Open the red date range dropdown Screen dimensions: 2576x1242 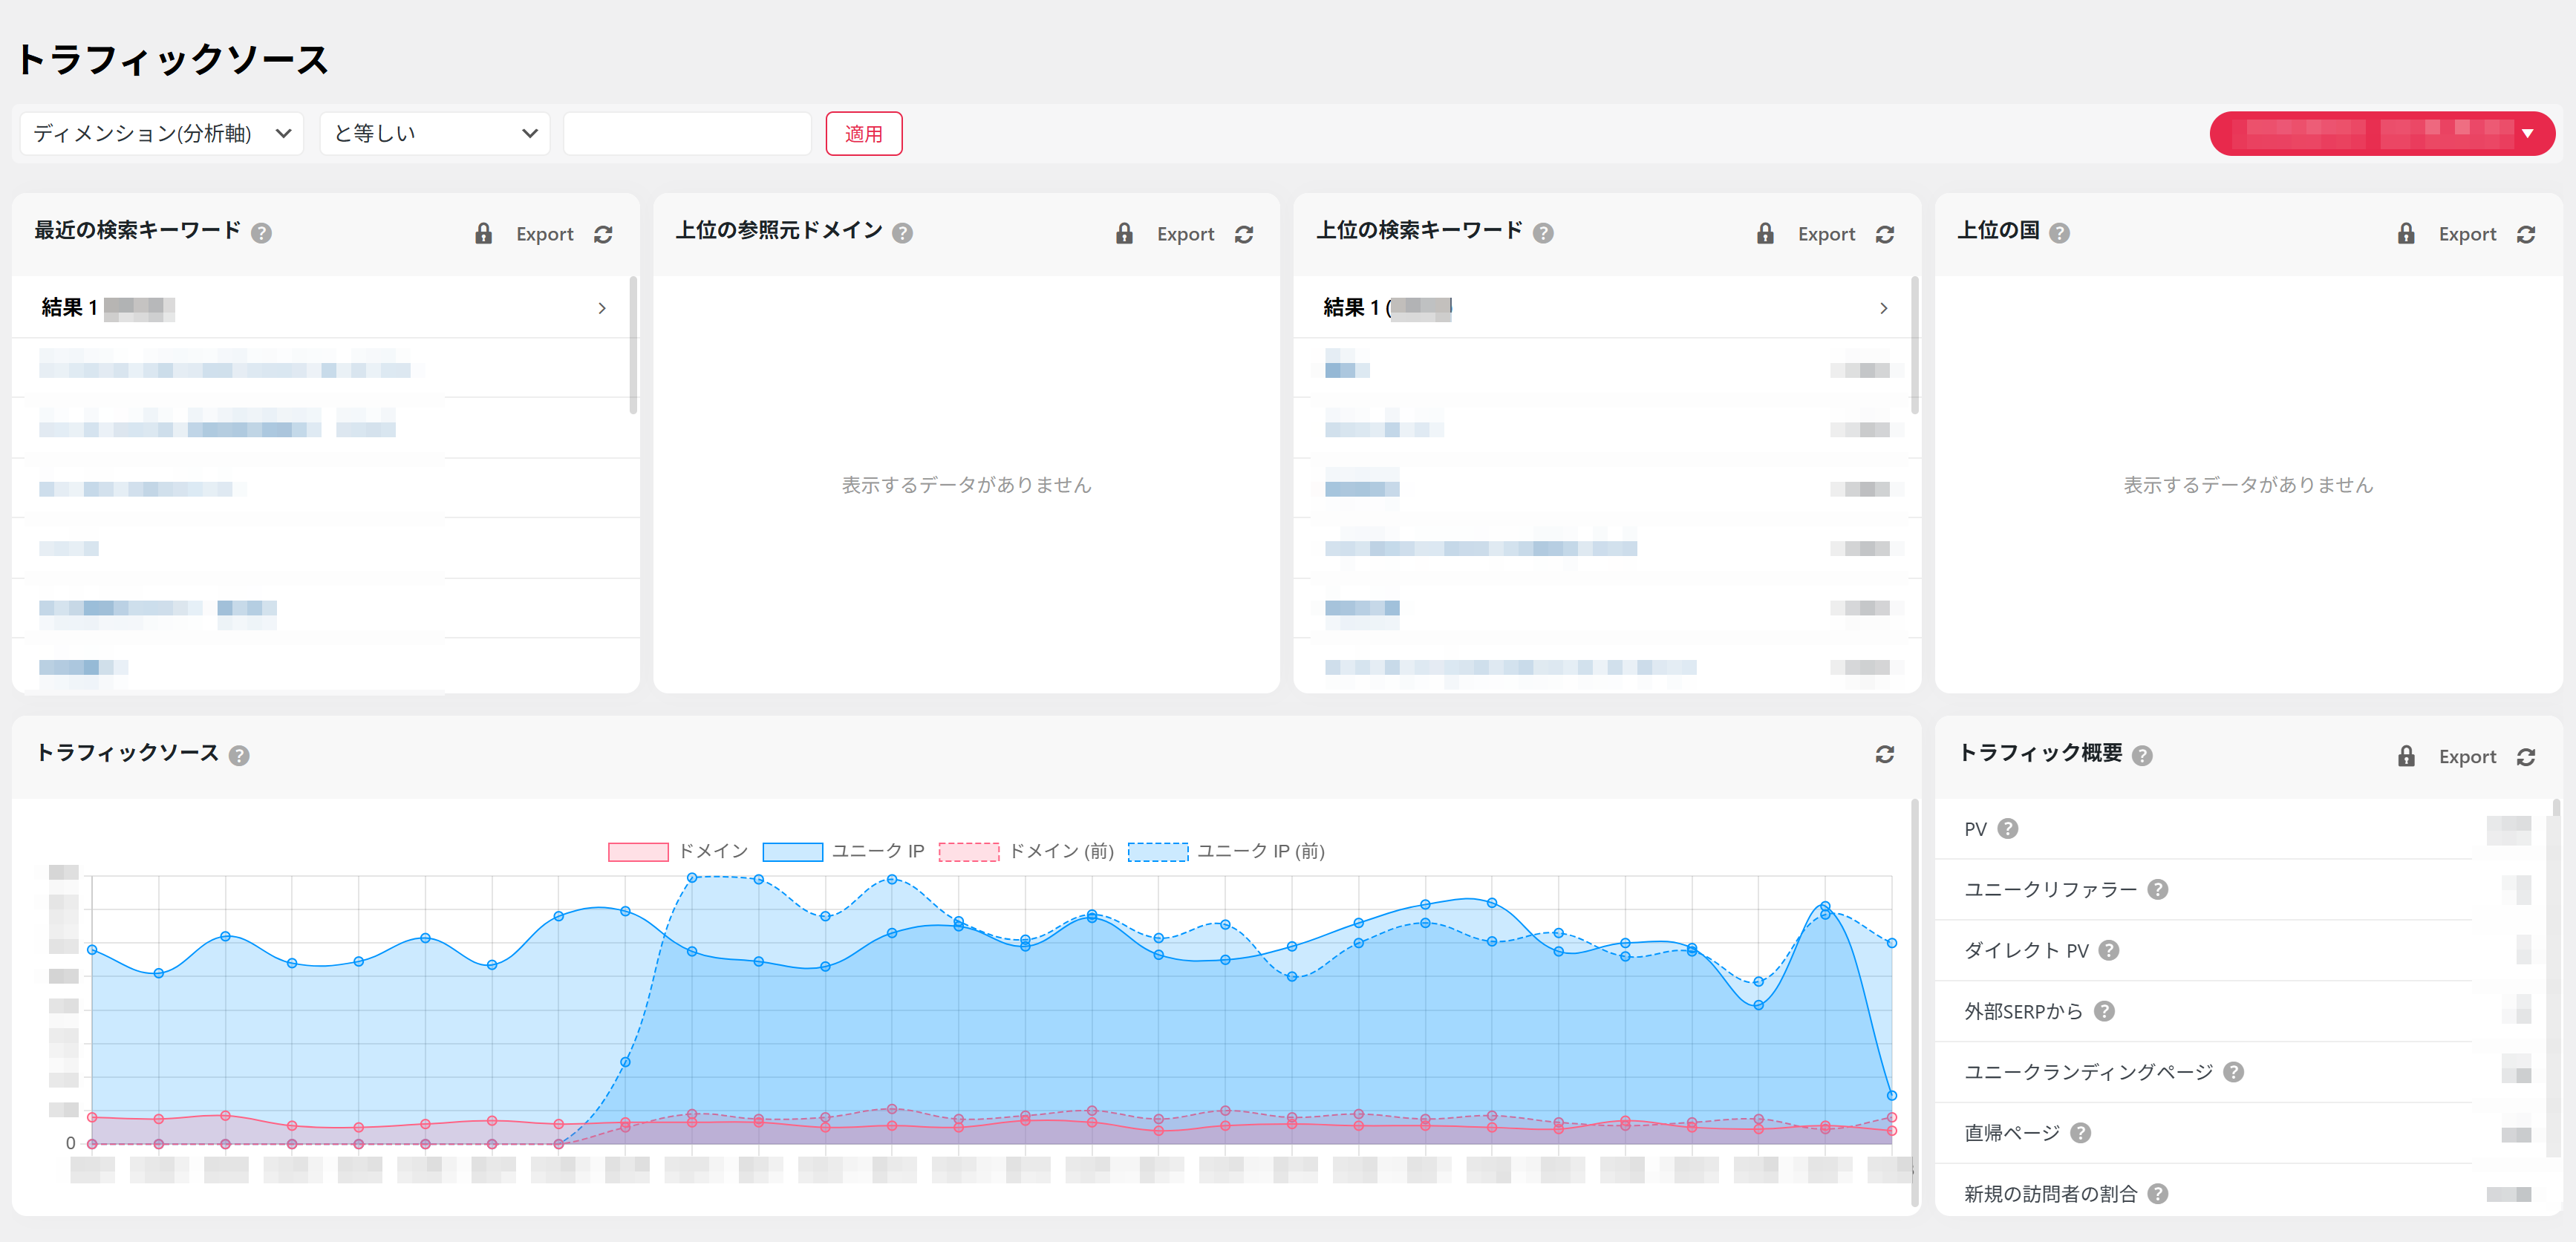click(x=2382, y=134)
